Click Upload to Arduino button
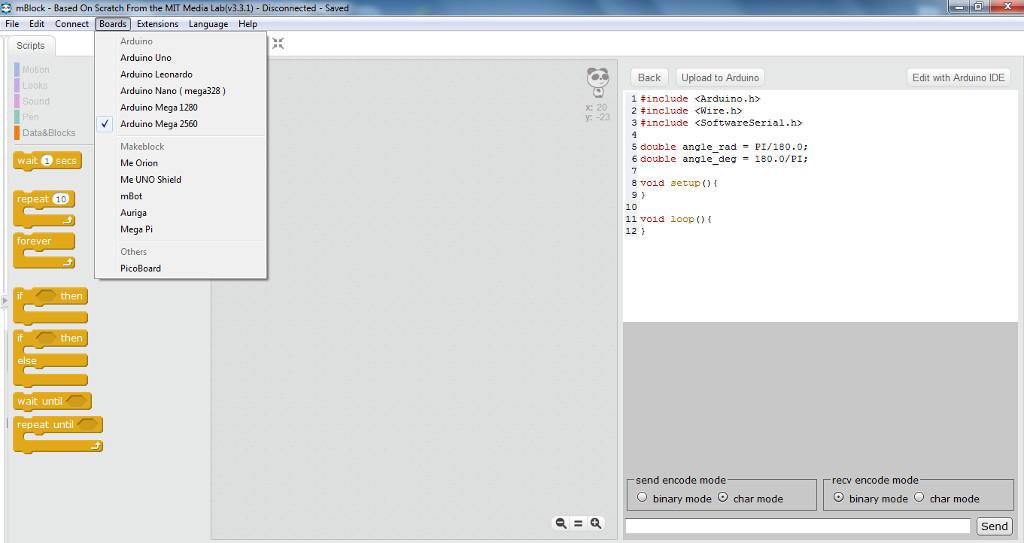The image size is (1024, 543). [x=720, y=77]
